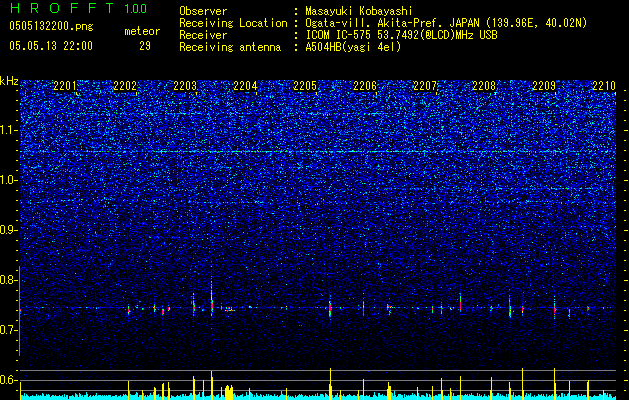This screenshot has height=400, width=629.
Task: Click the kHz axis unit label
Action: (9, 81)
